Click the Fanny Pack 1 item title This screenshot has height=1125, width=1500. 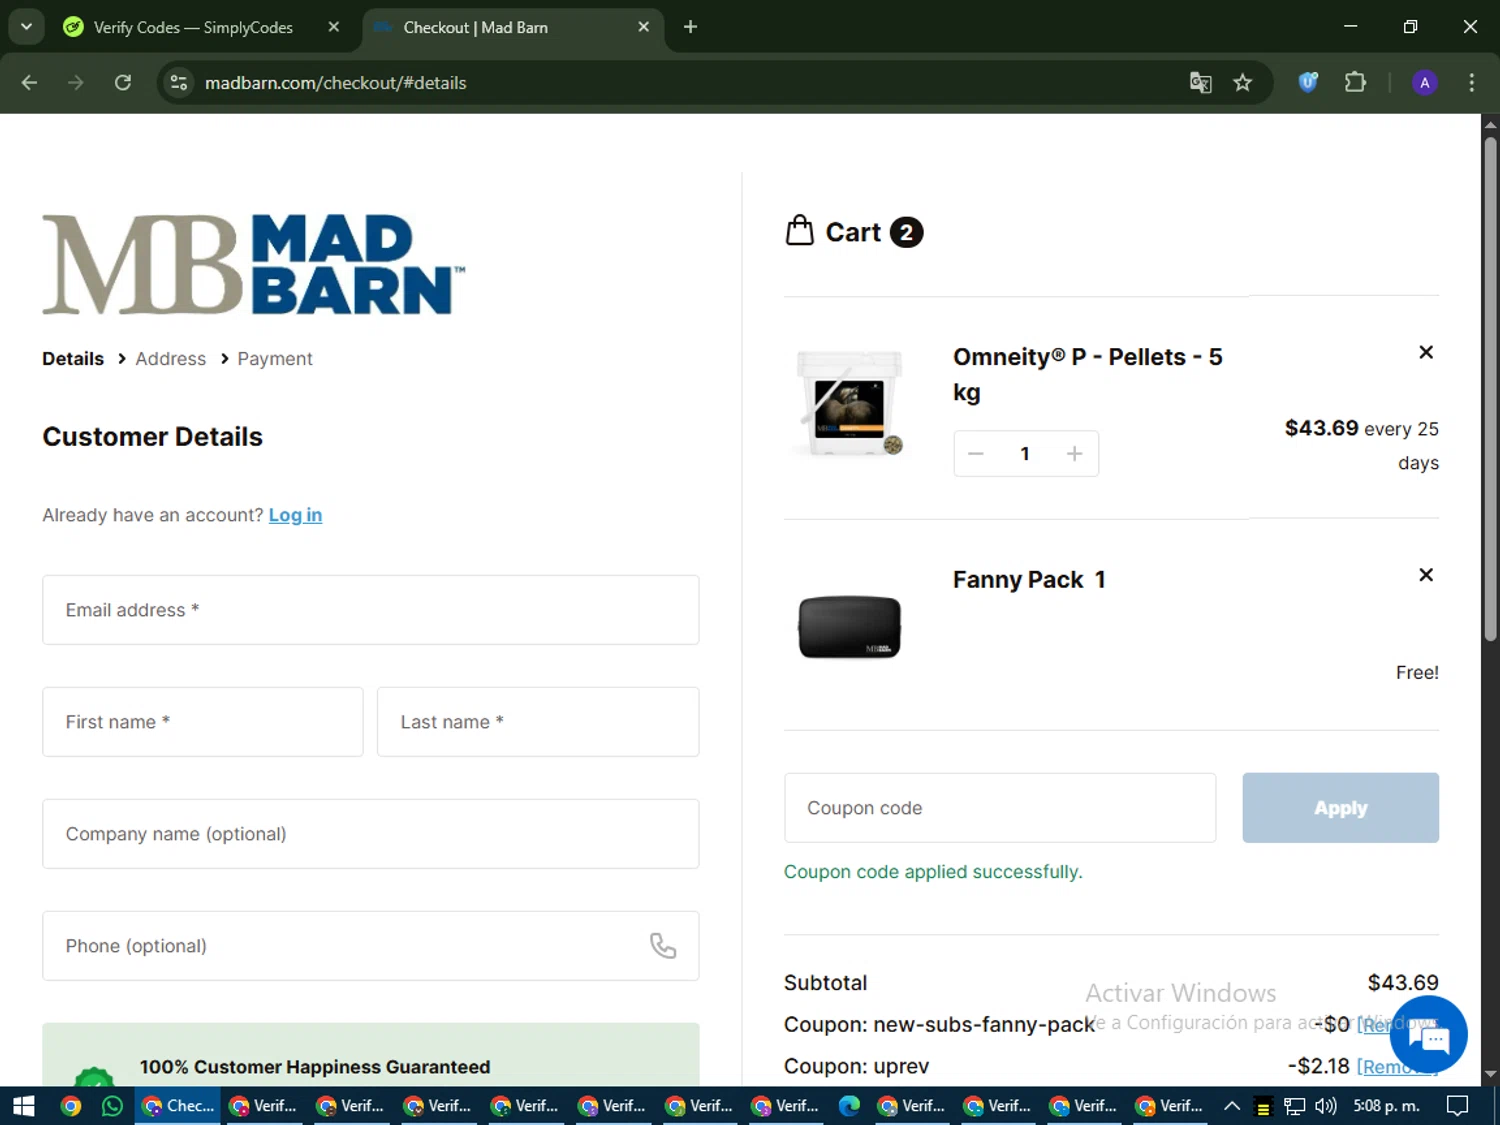point(1029,580)
